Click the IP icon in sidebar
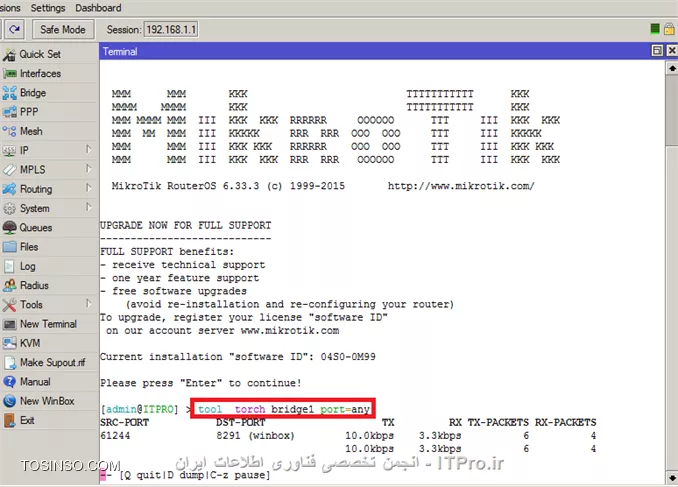This screenshot has width=678, height=487. (x=10, y=151)
